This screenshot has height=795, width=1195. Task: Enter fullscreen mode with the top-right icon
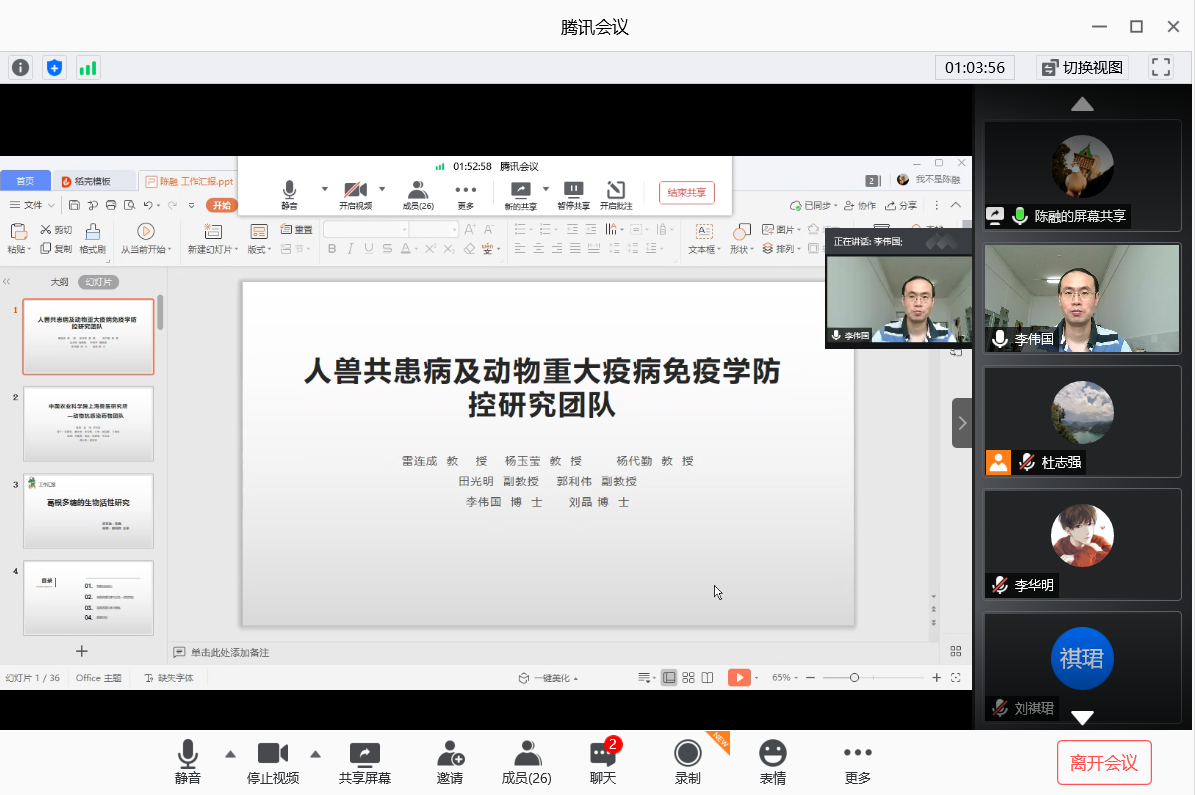pyautogui.click(x=1160, y=68)
